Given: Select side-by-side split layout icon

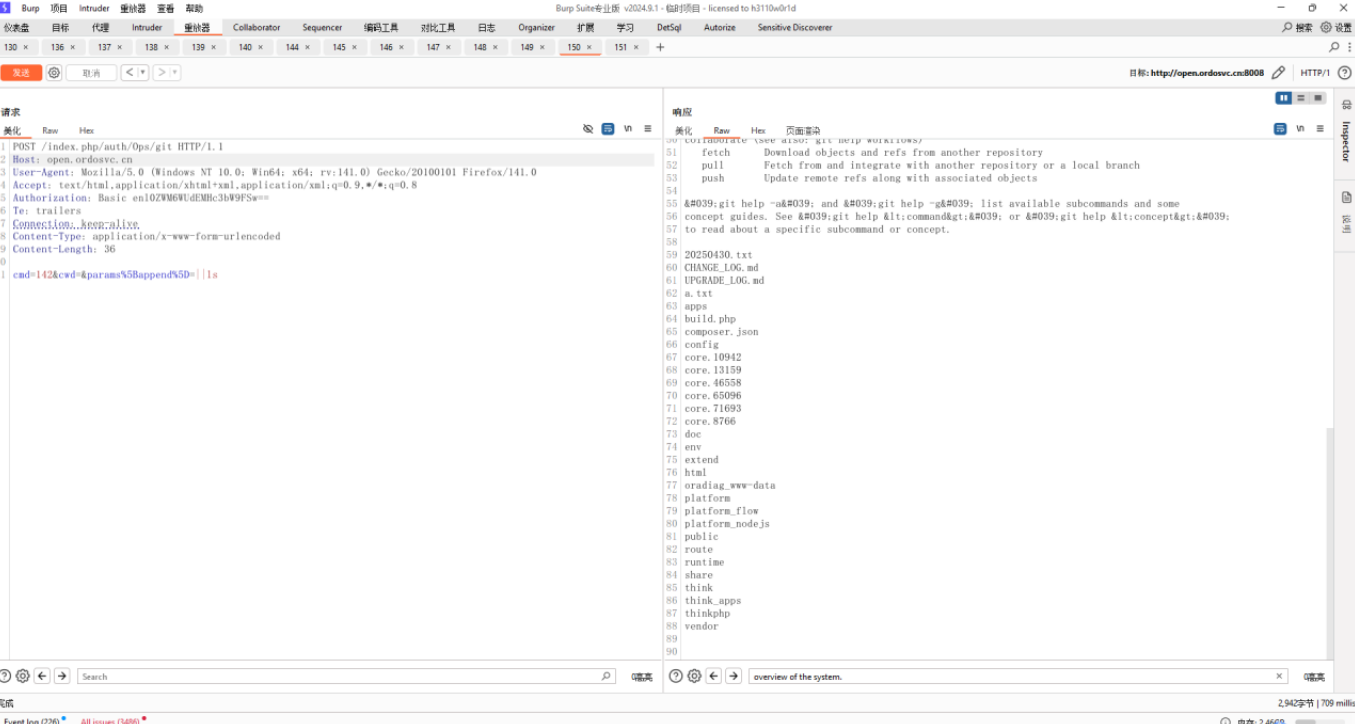Looking at the screenshot, I should pyautogui.click(x=1283, y=98).
